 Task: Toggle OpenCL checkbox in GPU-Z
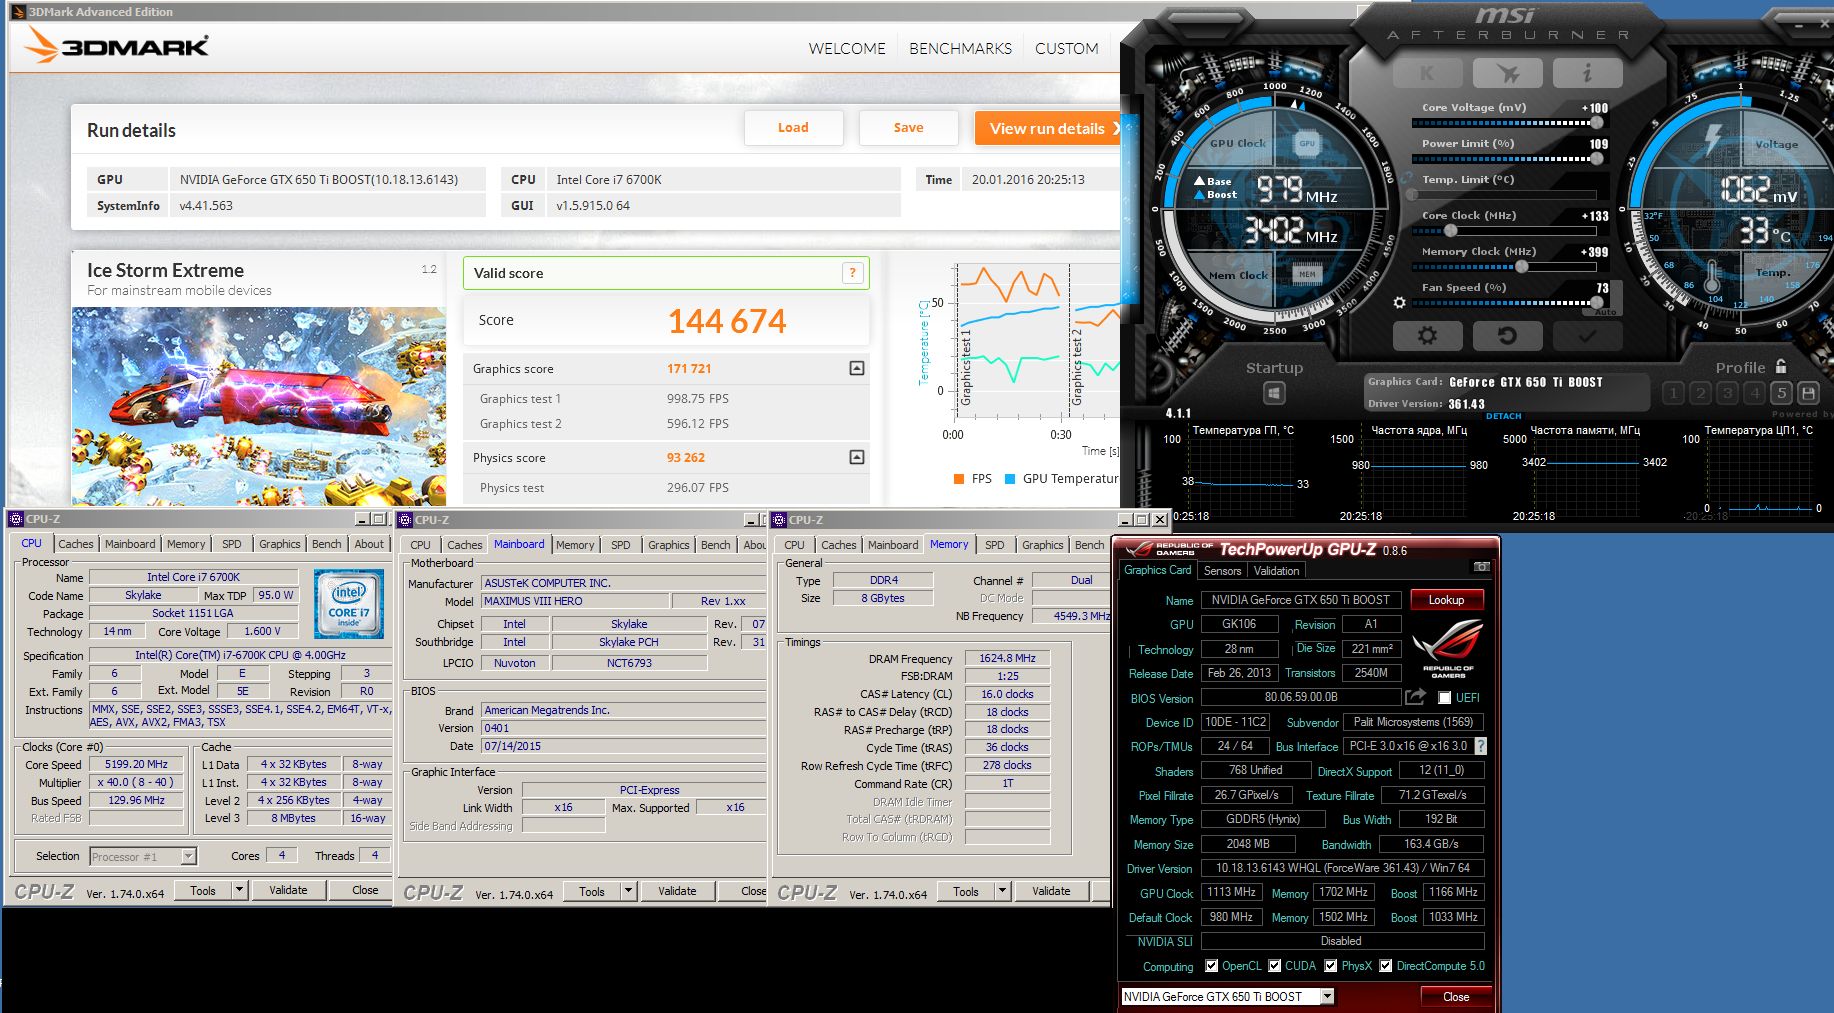[1212, 966]
